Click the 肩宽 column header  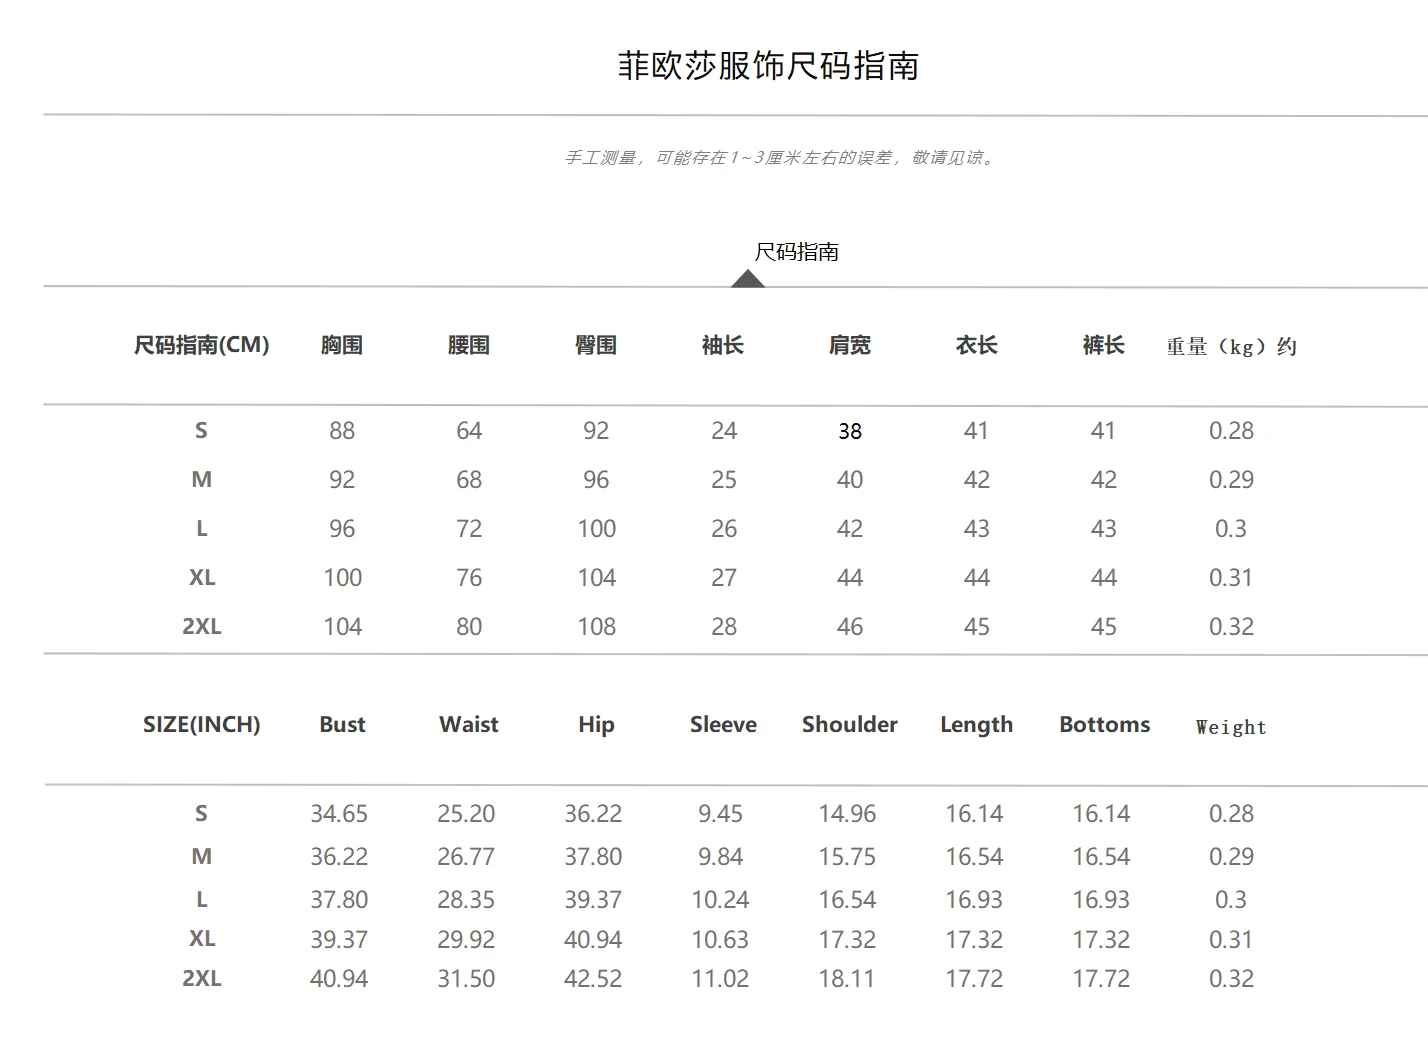tap(850, 345)
